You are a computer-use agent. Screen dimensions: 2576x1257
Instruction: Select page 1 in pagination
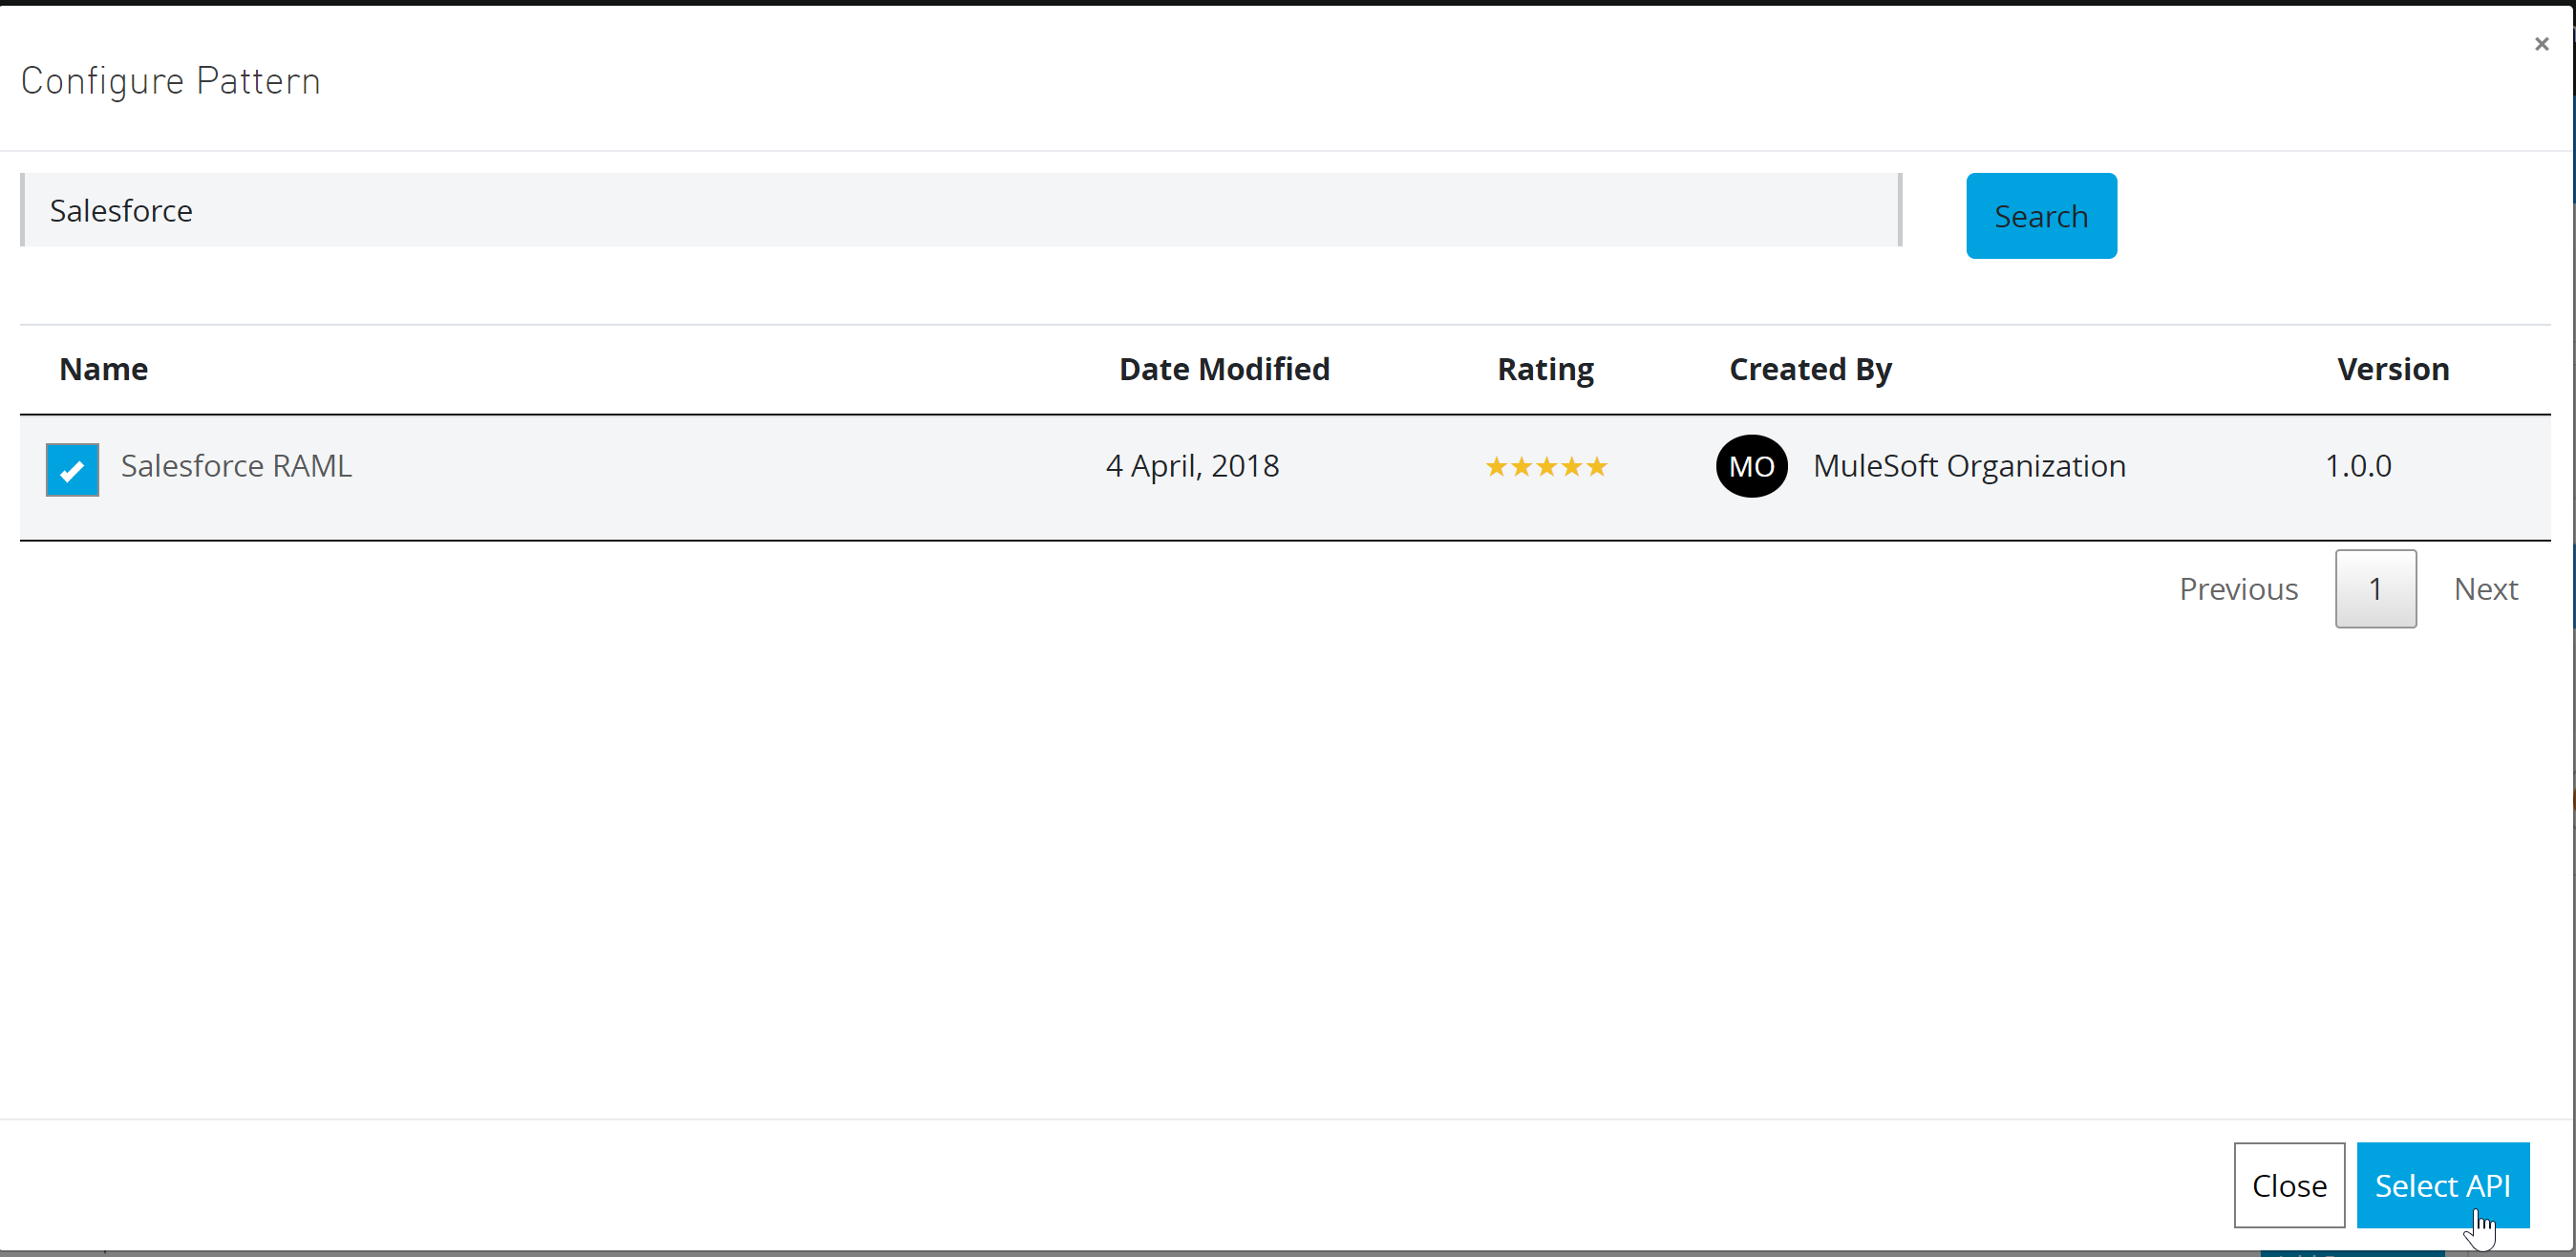coord(2375,589)
